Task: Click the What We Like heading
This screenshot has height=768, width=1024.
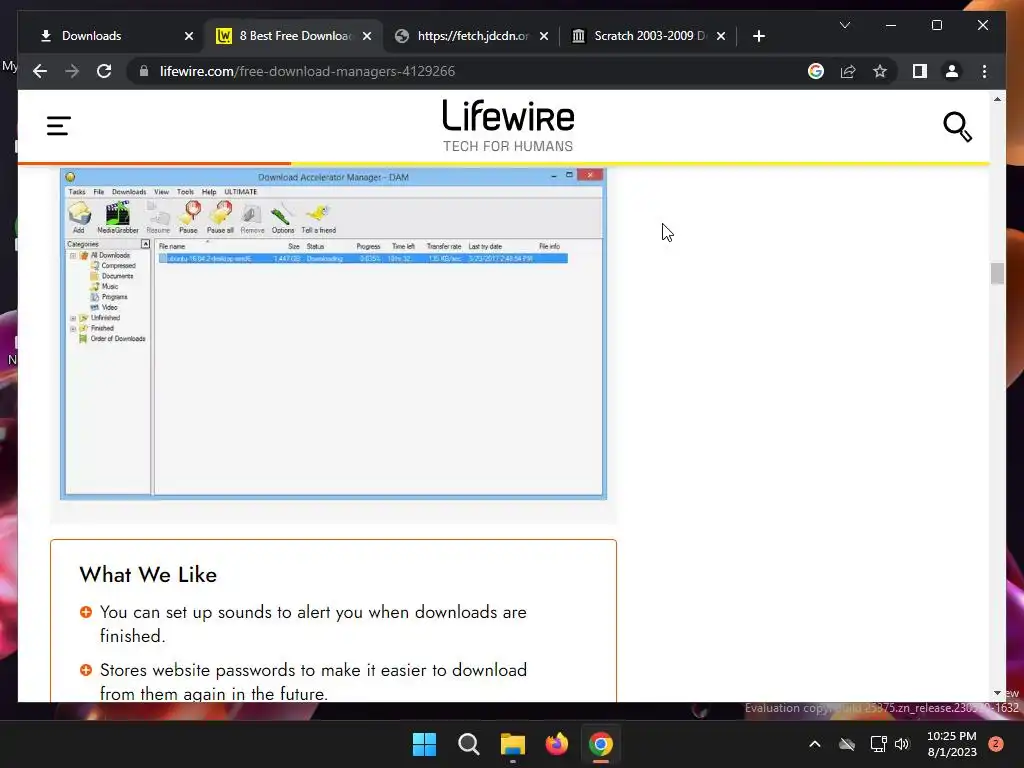Action: (x=148, y=575)
